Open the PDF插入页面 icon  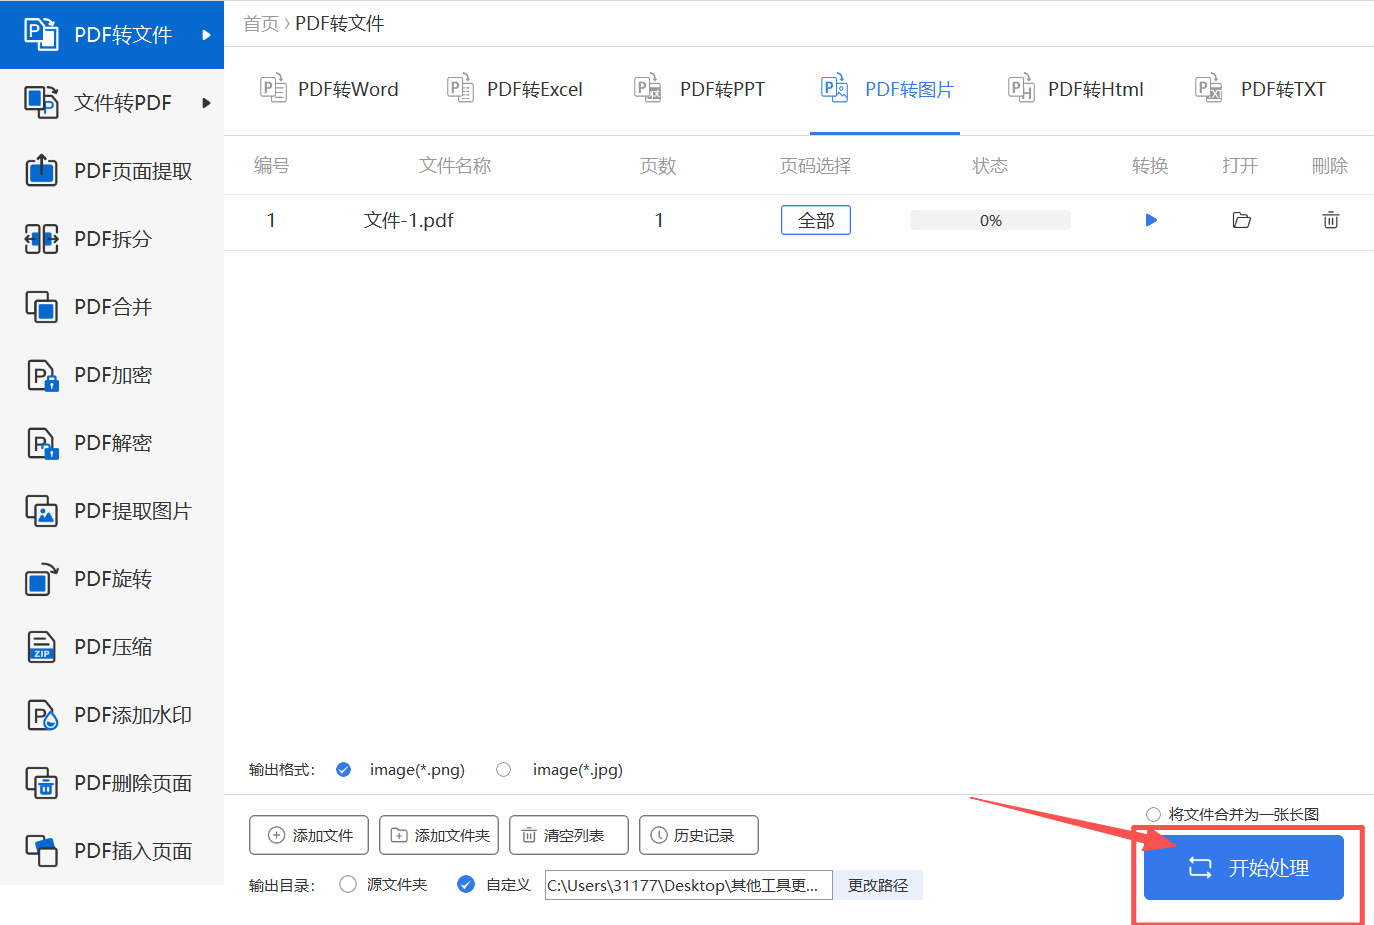click(41, 851)
